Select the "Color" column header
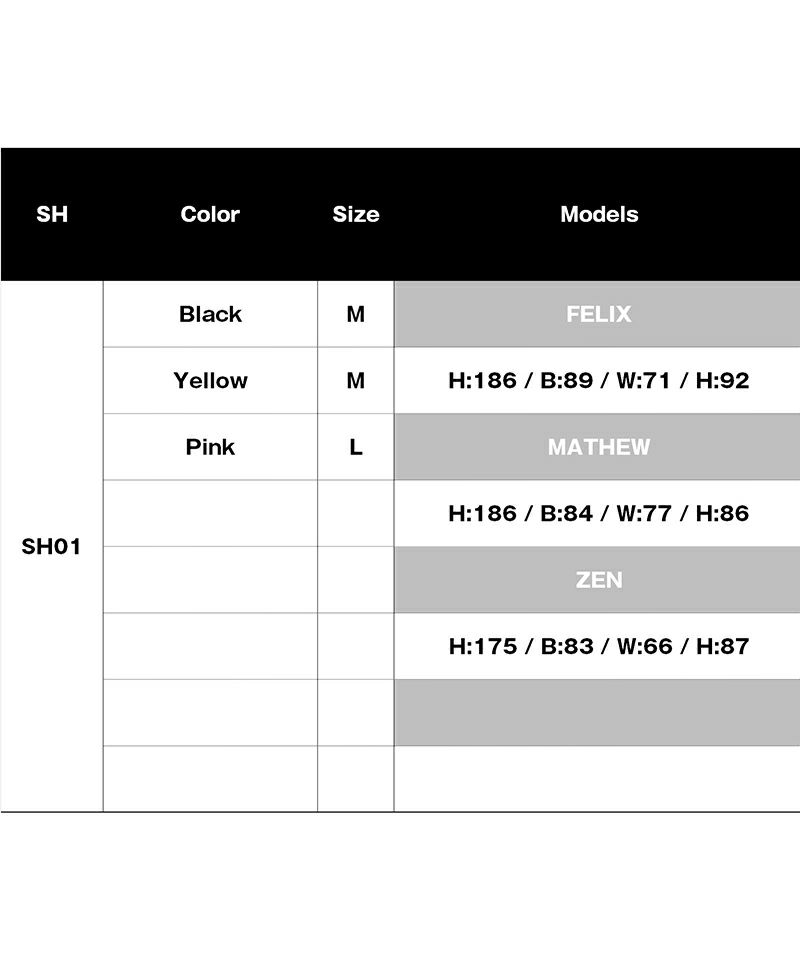This screenshot has width=800, height=960. click(x=210, y=214)
